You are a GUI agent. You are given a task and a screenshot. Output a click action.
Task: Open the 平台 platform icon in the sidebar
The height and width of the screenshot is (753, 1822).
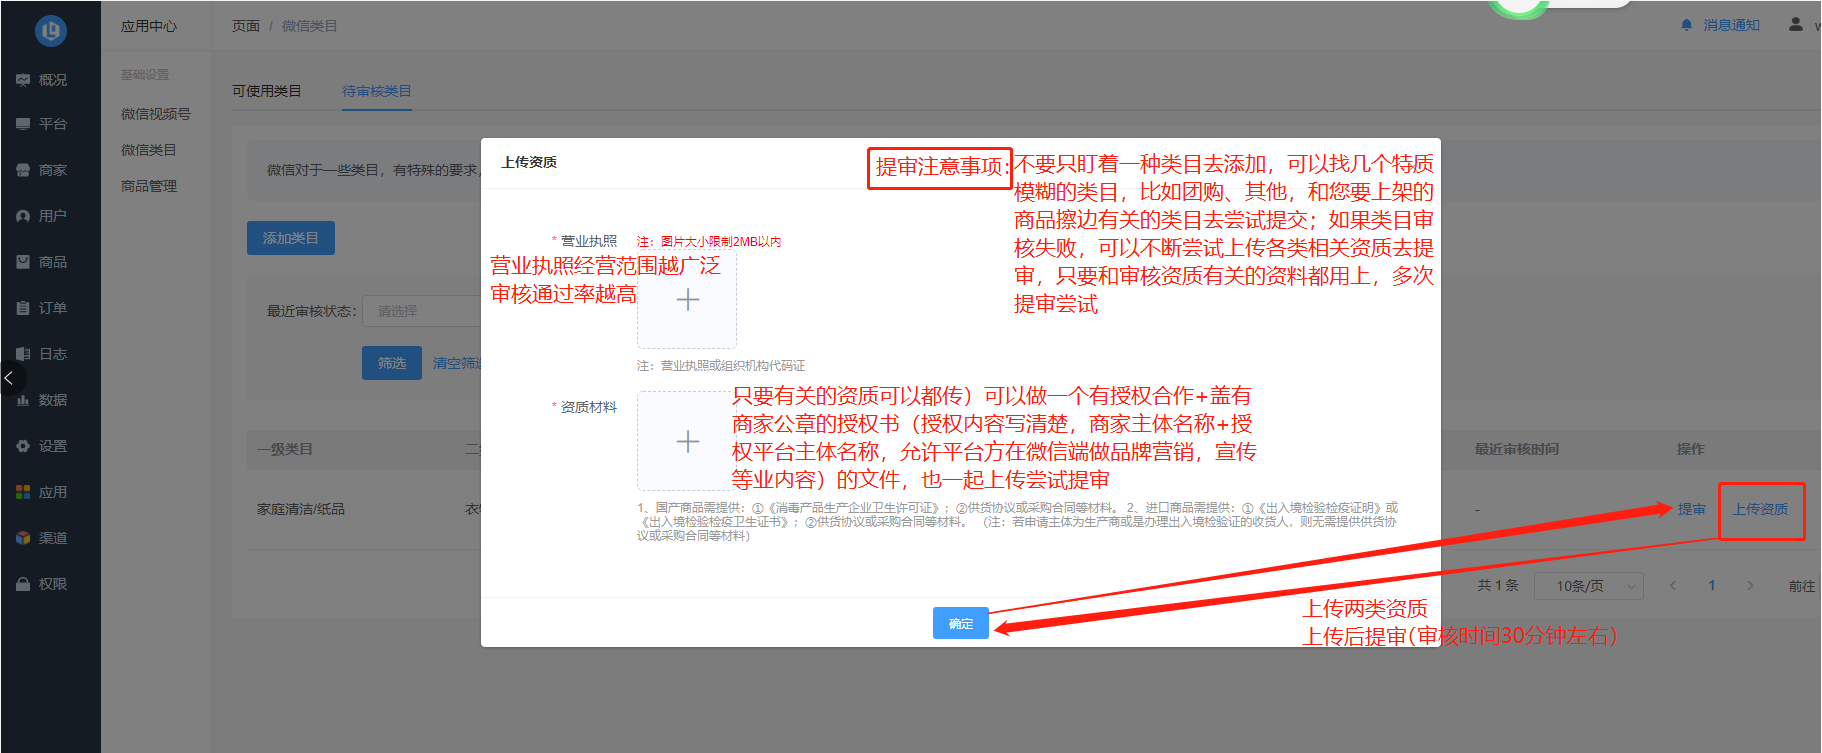pyautogui.click(x=23, y=124)
